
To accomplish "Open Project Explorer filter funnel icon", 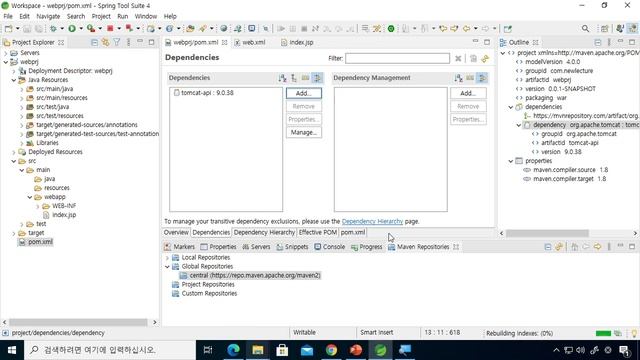I will click(117, 42).
